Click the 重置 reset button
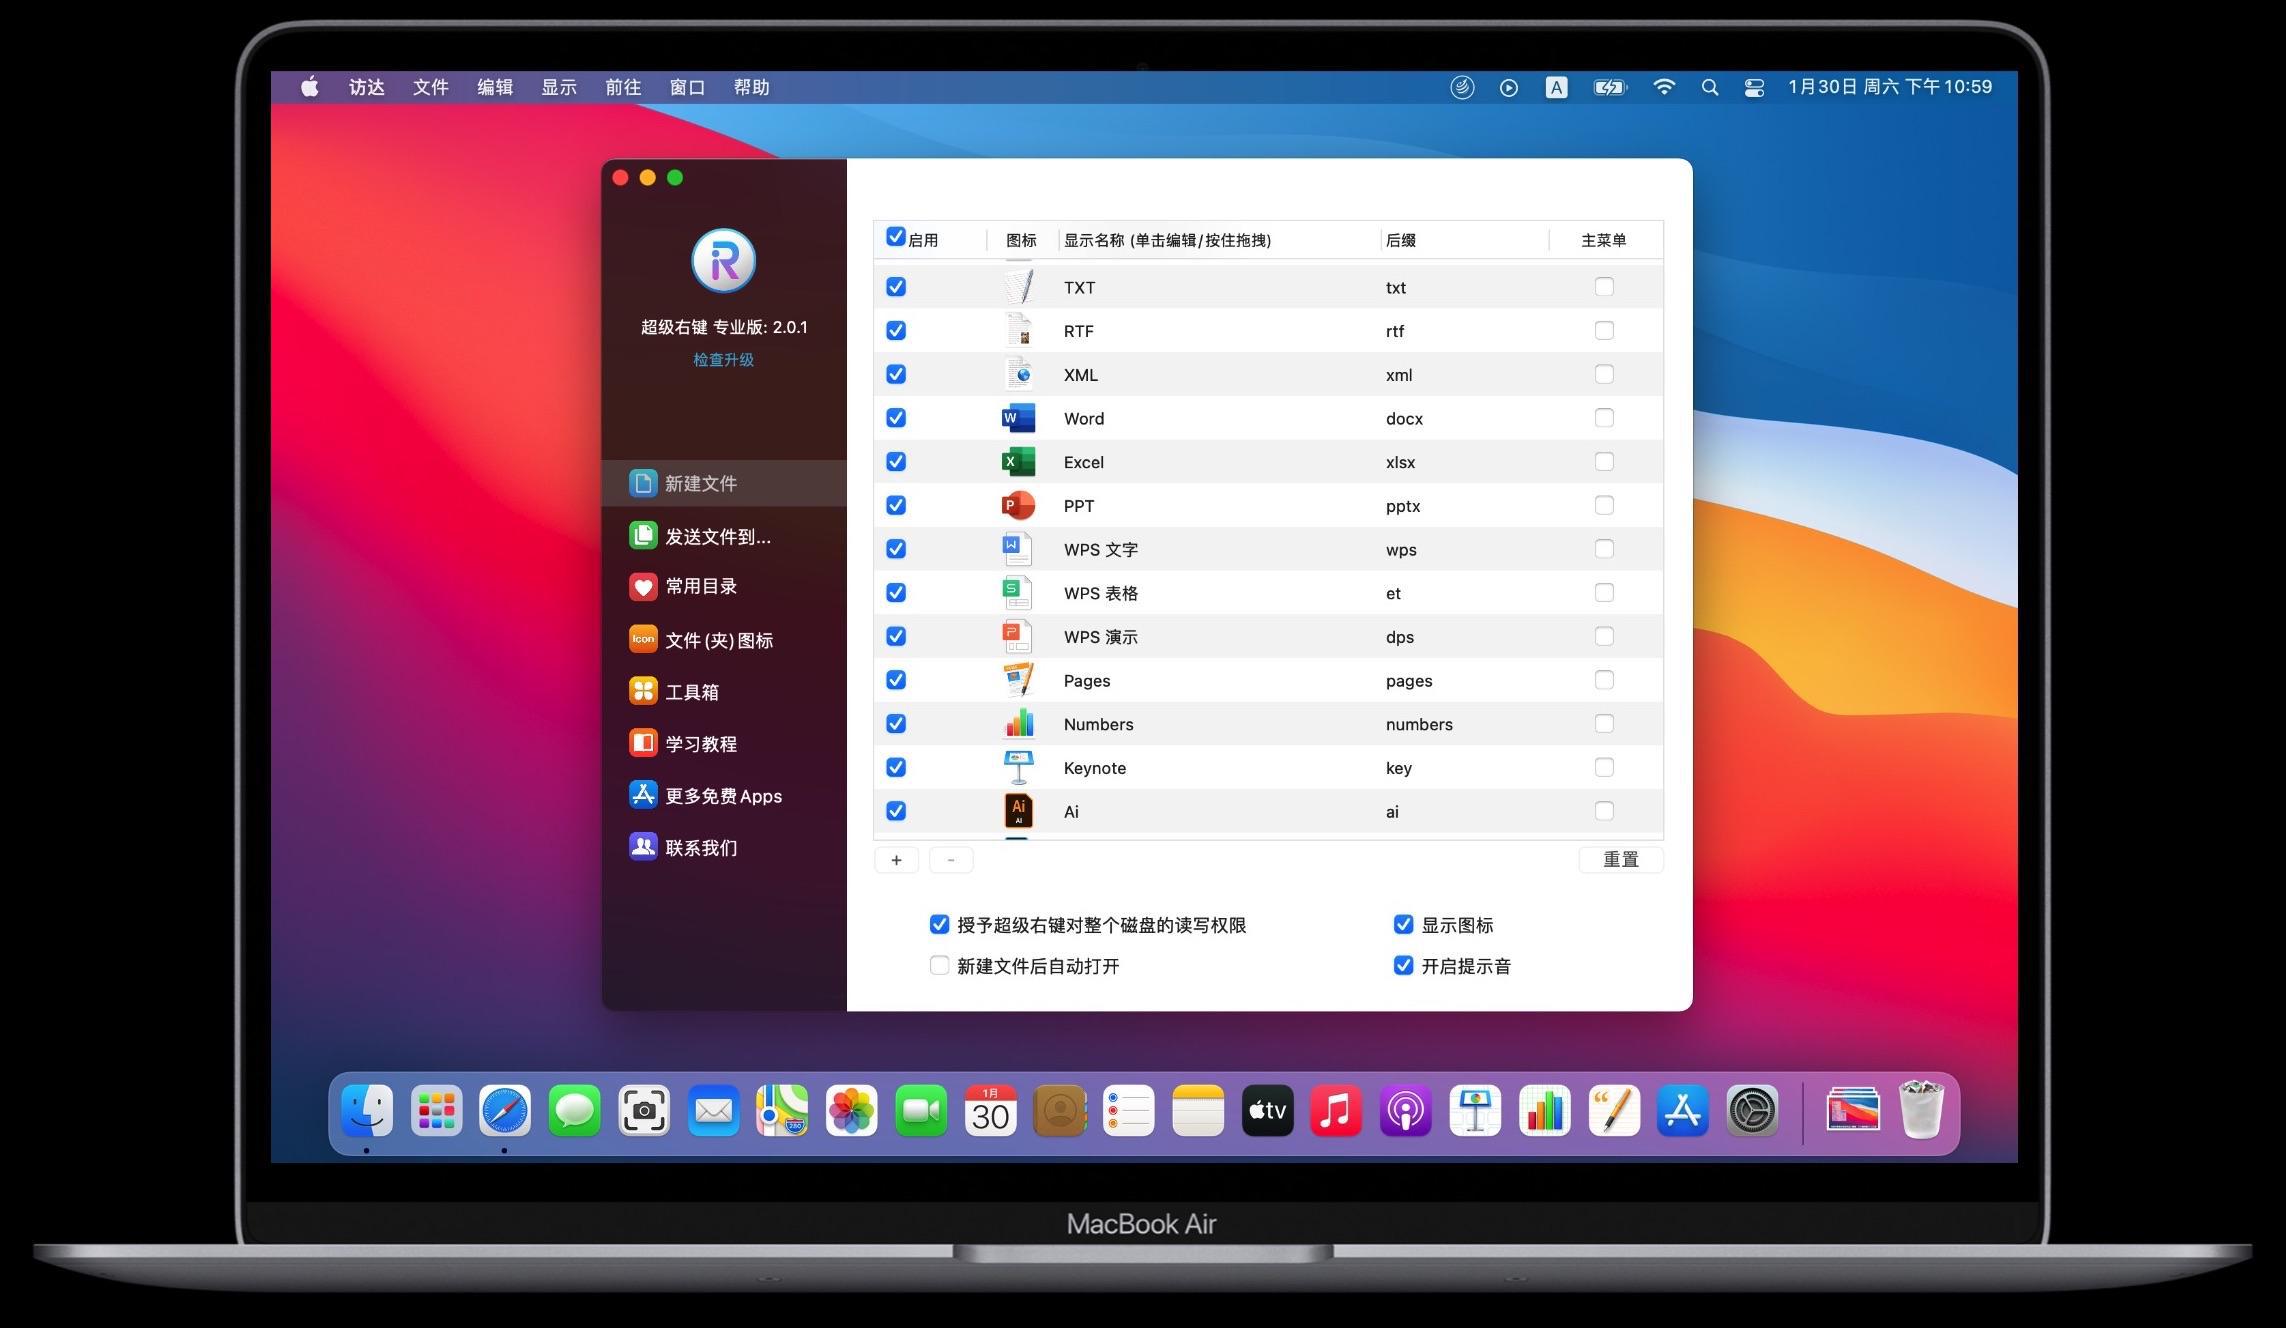Image resolution: width=2286 pixels, height=1328 pixels. tap(1620, 859)
